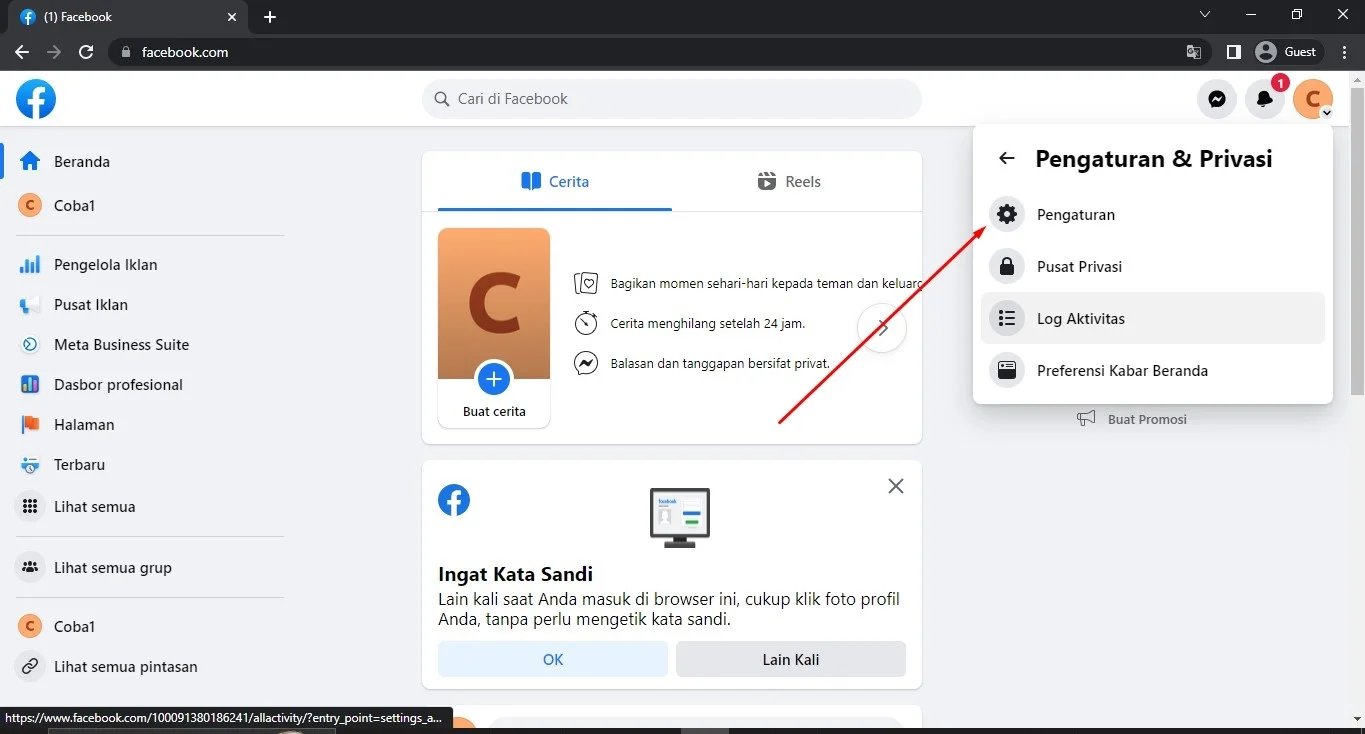Click the Buat Promosi megaphone icon
Viewport: 1365px width, 734px height.
click(x=1086, y=418)
